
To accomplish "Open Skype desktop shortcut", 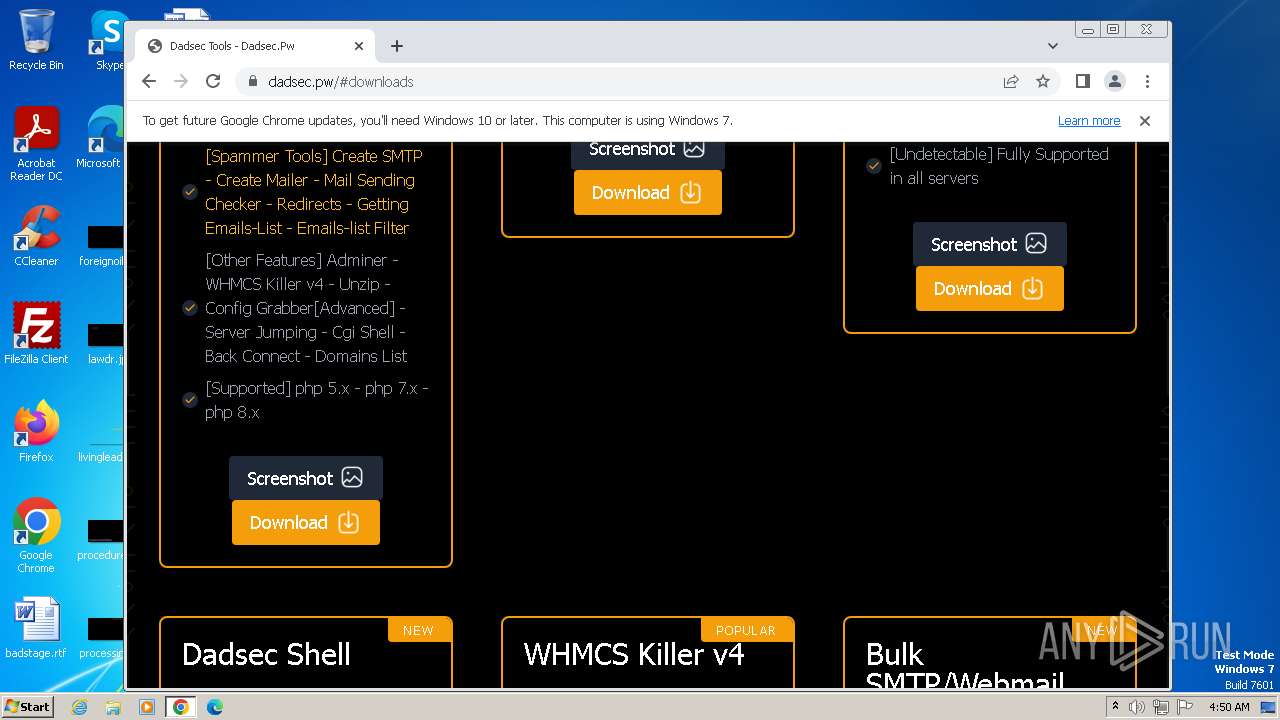I will (107, 40).
